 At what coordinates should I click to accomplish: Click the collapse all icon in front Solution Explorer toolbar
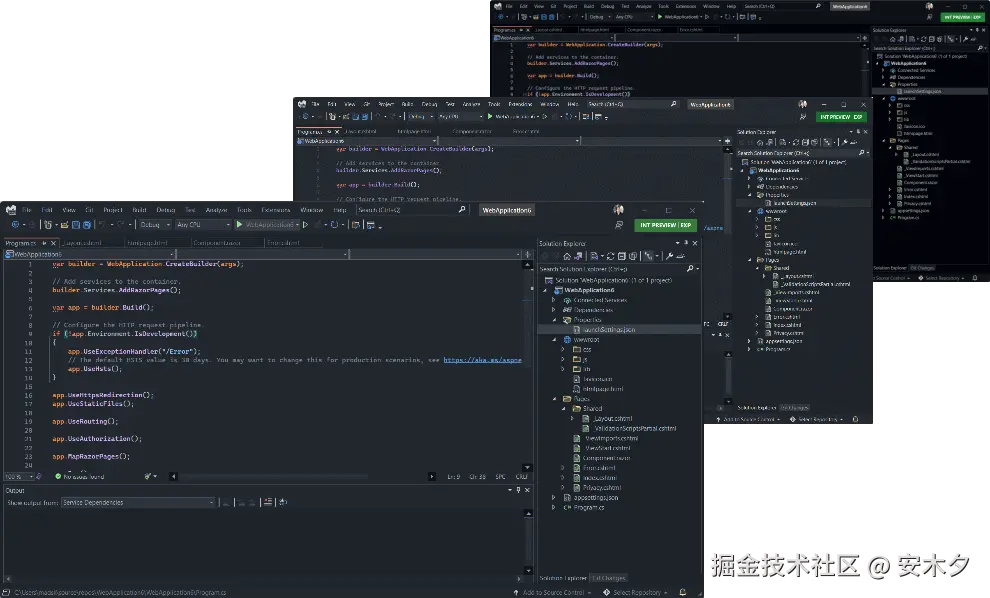(622, 256)
